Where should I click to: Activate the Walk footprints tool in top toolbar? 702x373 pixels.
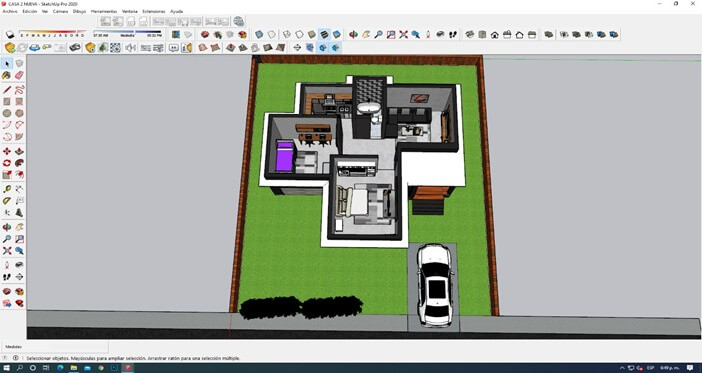tap(453, 34)
